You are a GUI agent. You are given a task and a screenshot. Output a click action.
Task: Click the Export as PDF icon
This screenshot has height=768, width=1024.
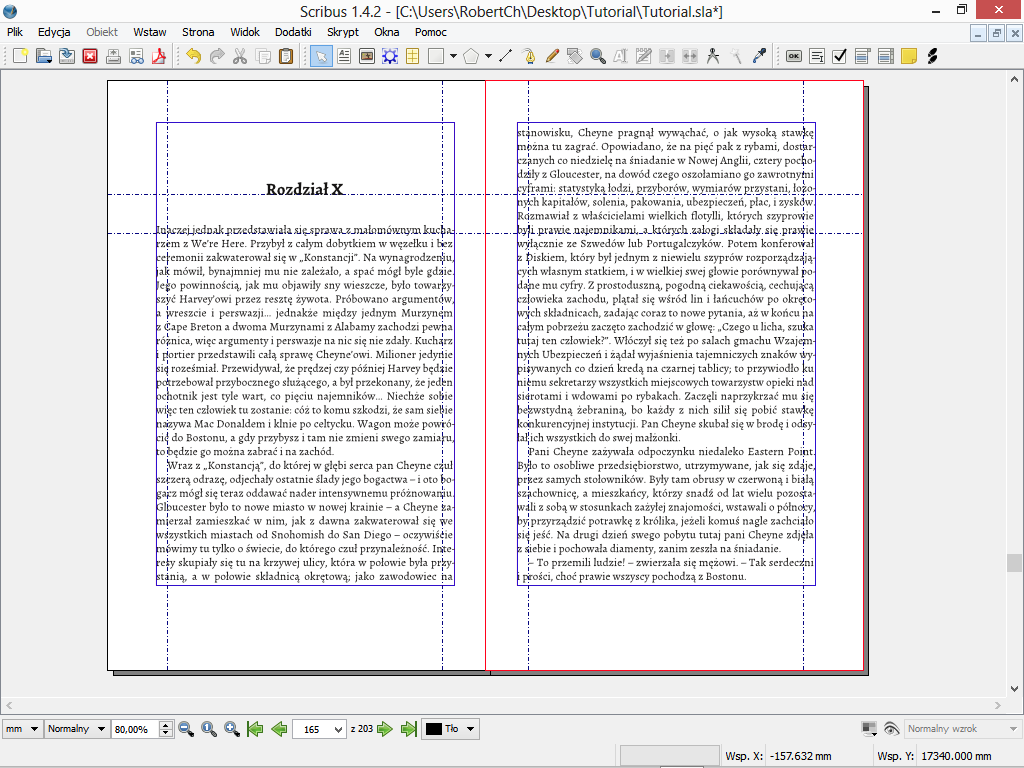pyautogui.click(x=157, y=56)
